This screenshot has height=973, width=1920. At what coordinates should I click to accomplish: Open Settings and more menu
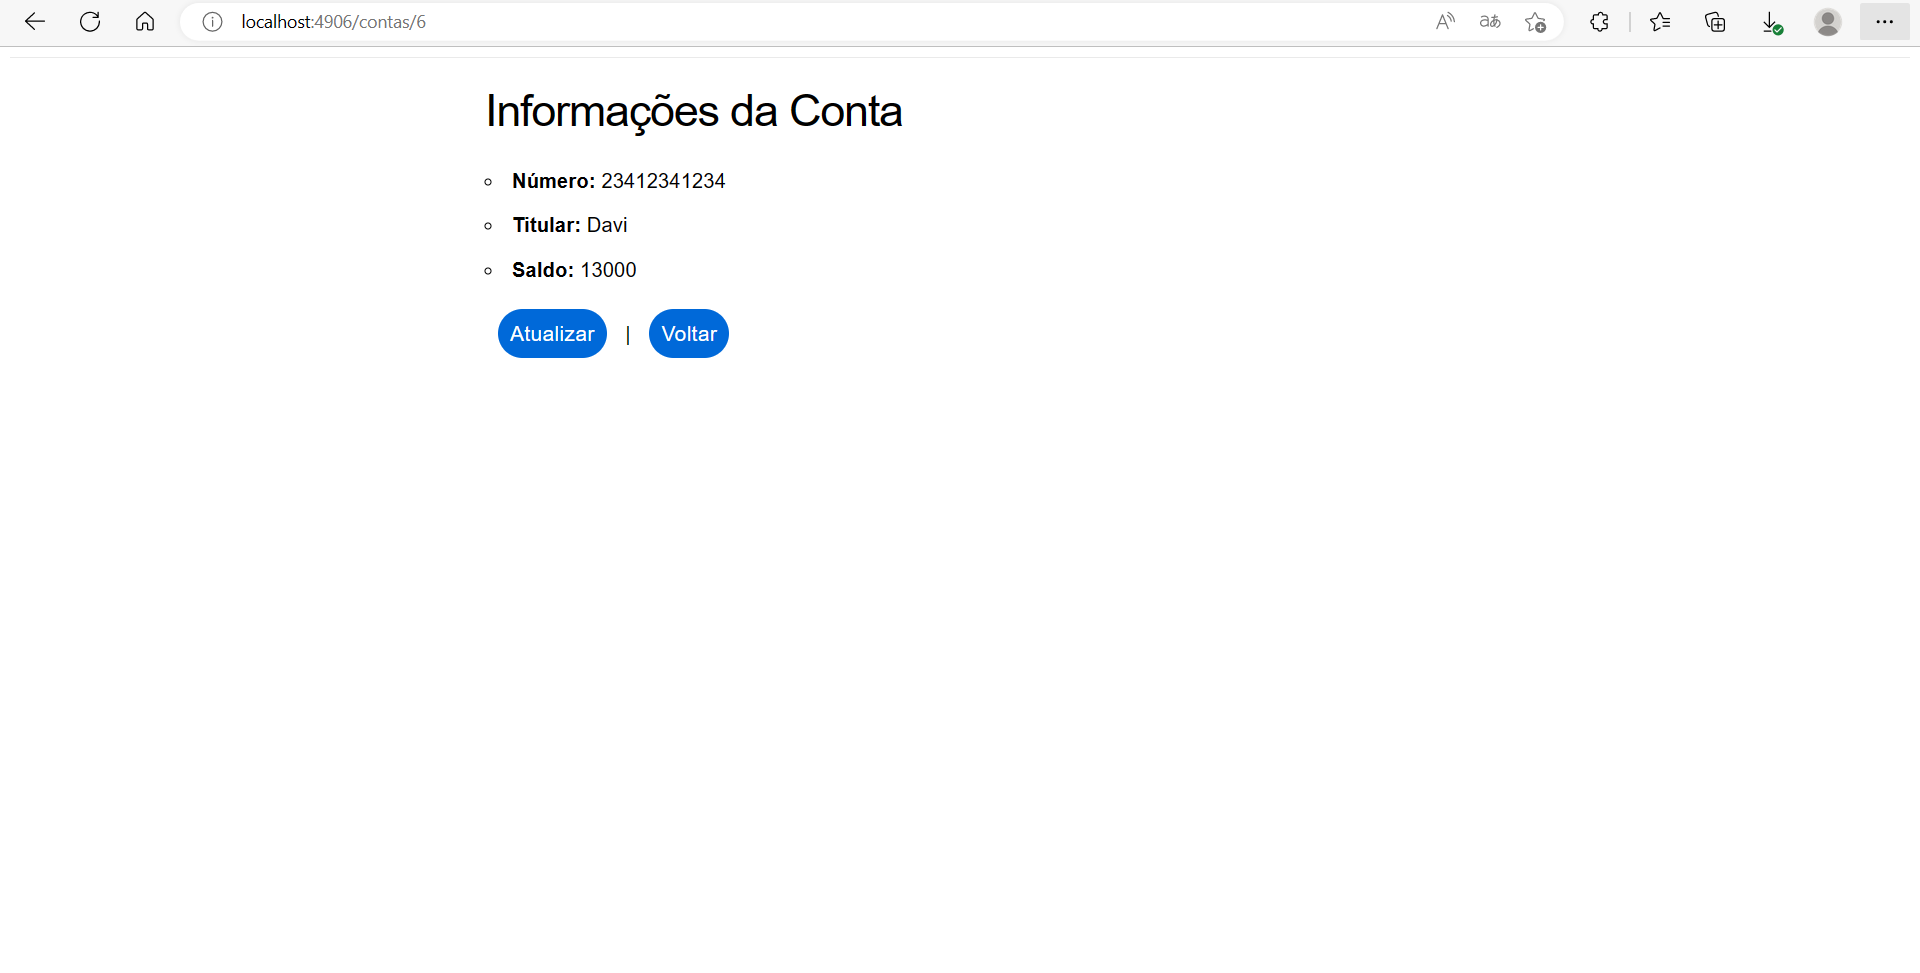(x=1884, y=22)
